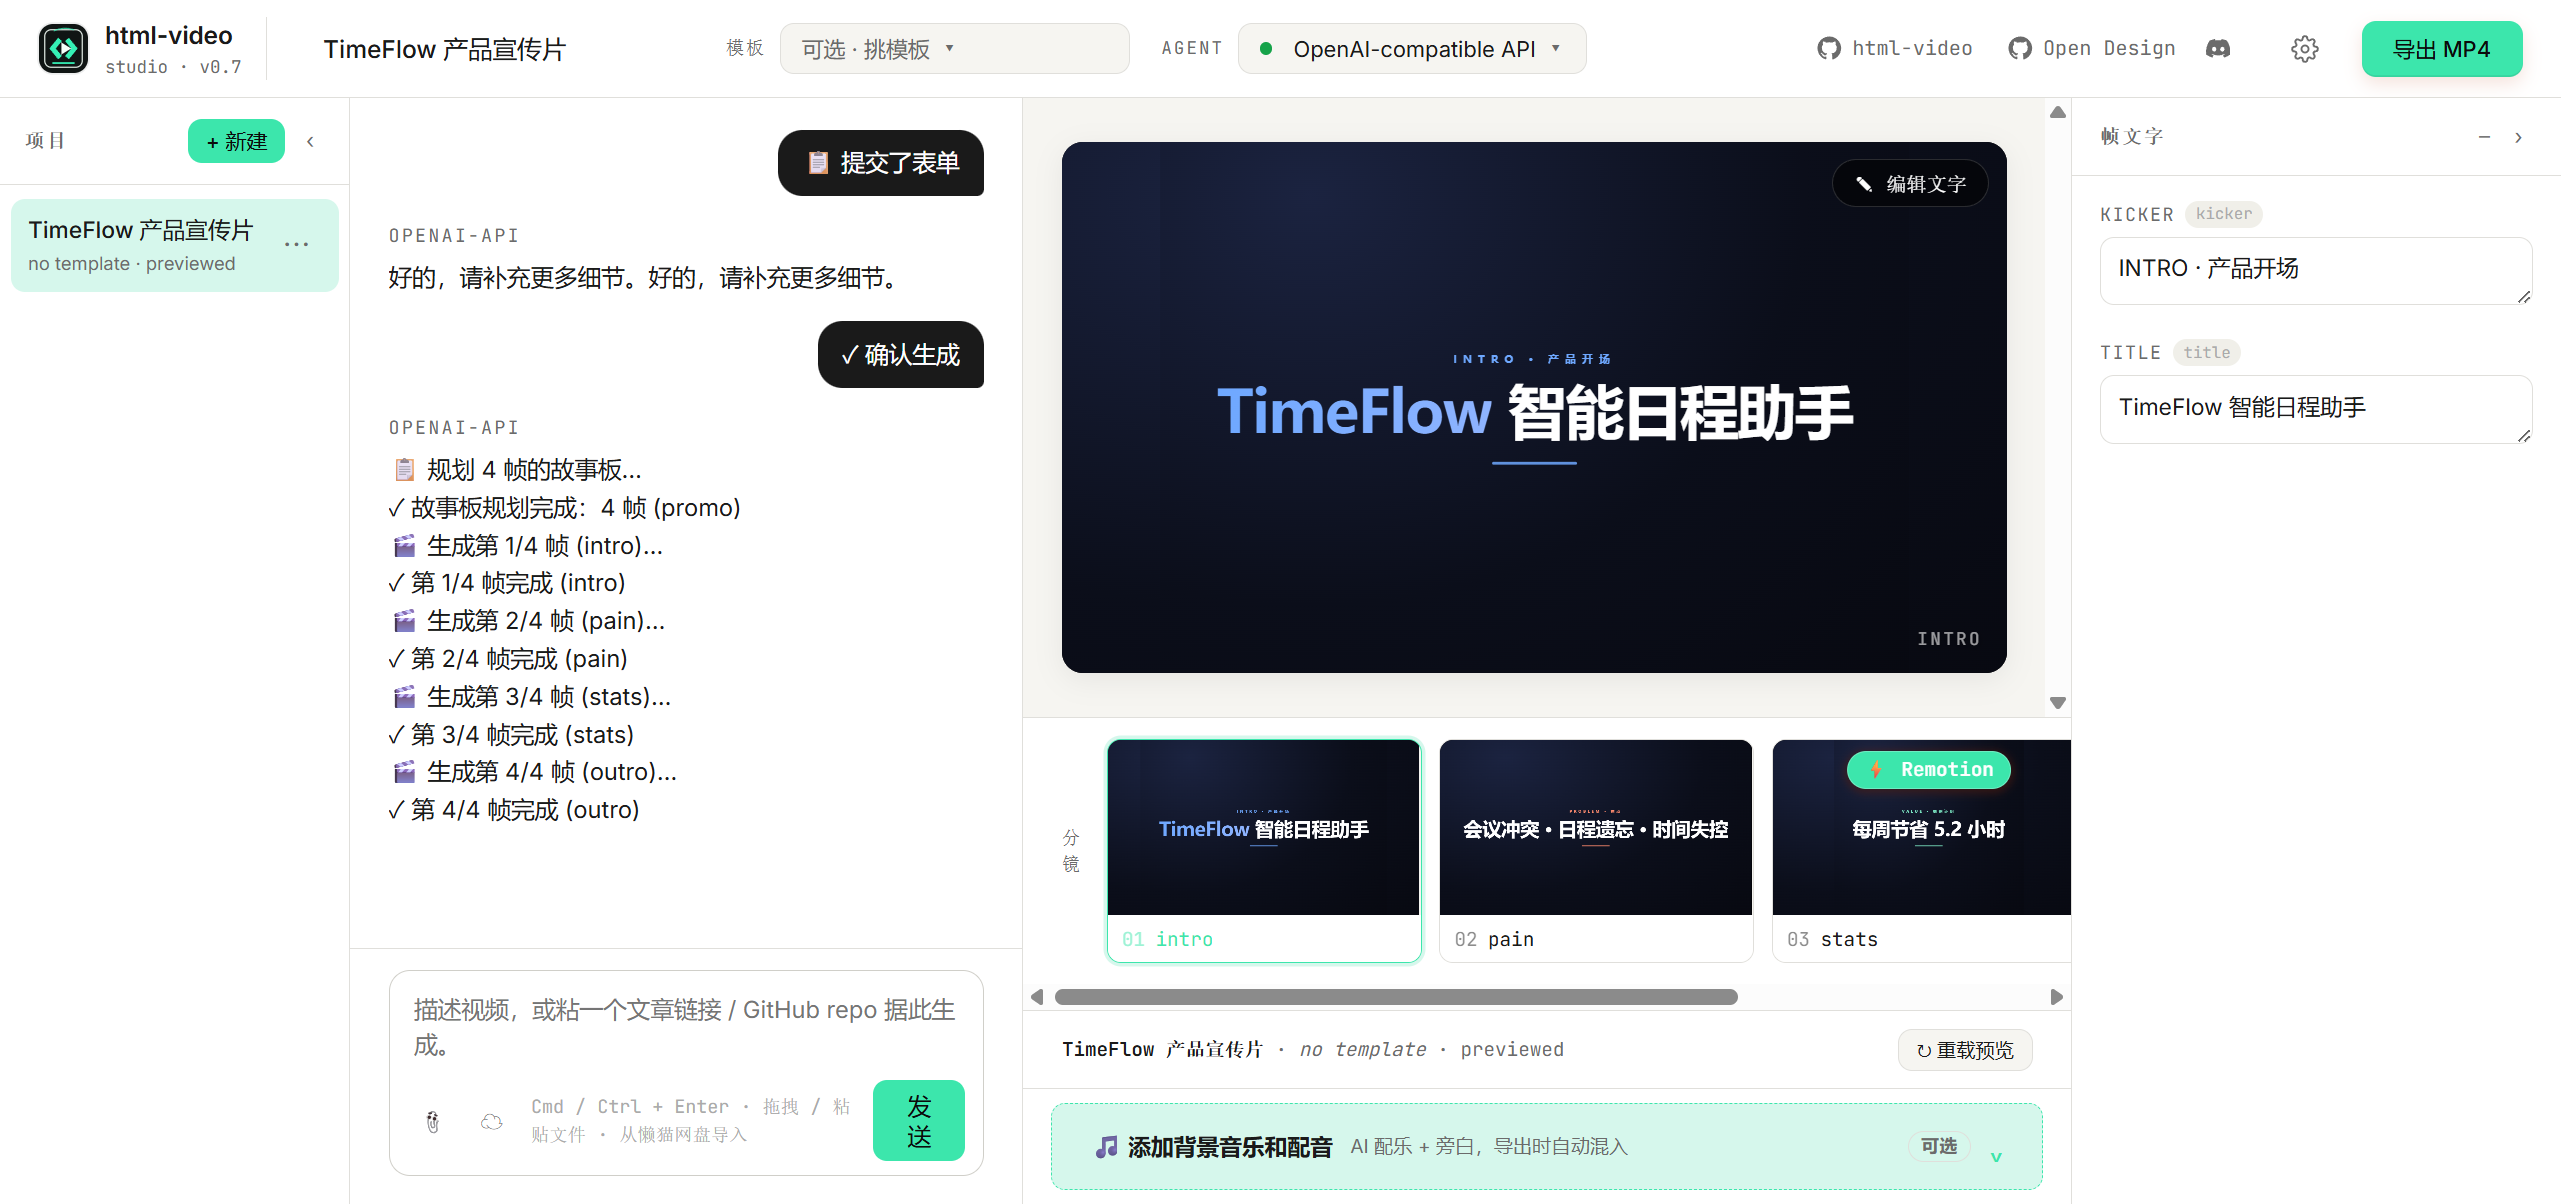Click the TITLE text field
Image resolution: width=2561 pixels, height=1204 pixels.
tap(2315, 409)
